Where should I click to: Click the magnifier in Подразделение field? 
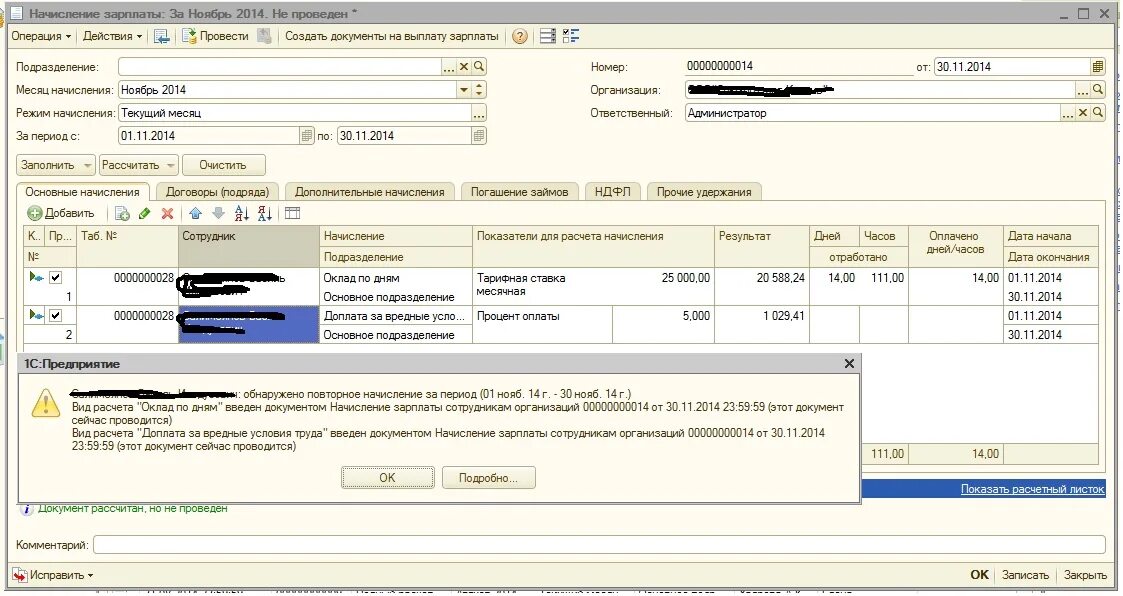[x=479, y=67]
